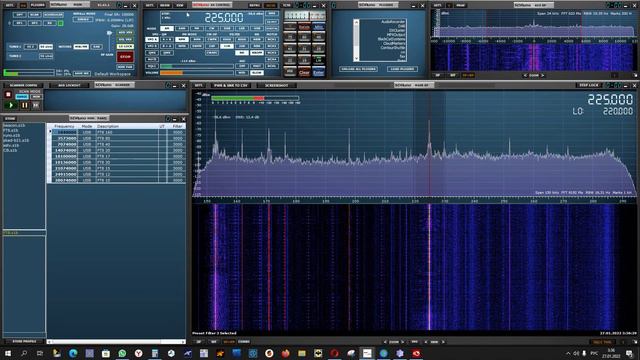Click the Filter column header in memory table
This screenshot has height=360, width=640.
coord(177,127)
